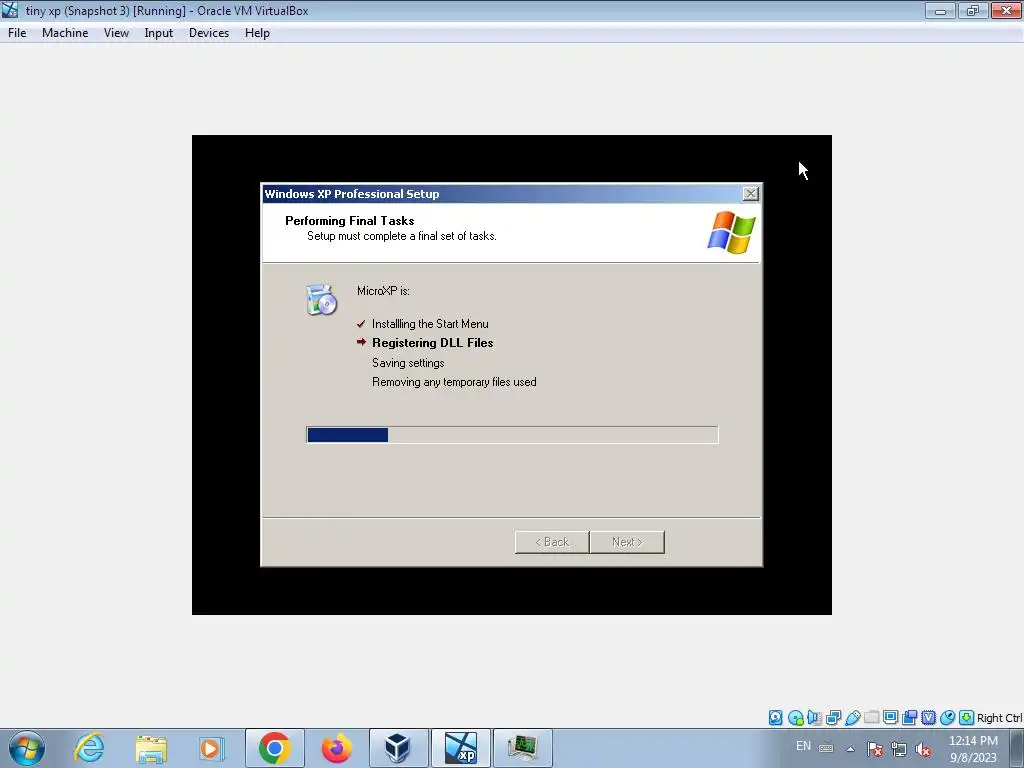Click the tiny xp VM taskbar button
The width and height of the screenshot is (1024, 768).
click(x=461, y=748)
